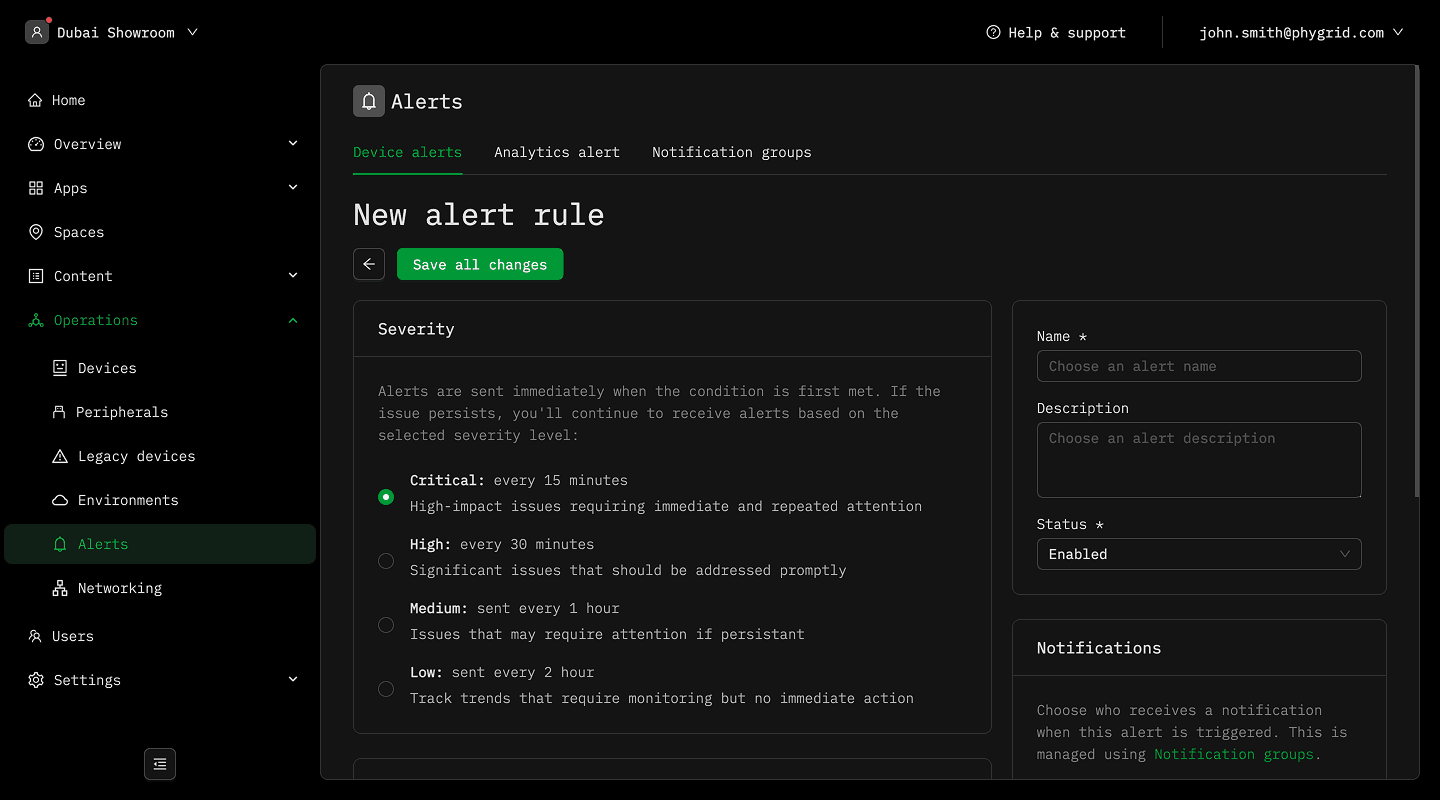This screenshot has width=1440, height=800.
Task: Click the Spaces location pin icon
Action: (x=36, y=232)
